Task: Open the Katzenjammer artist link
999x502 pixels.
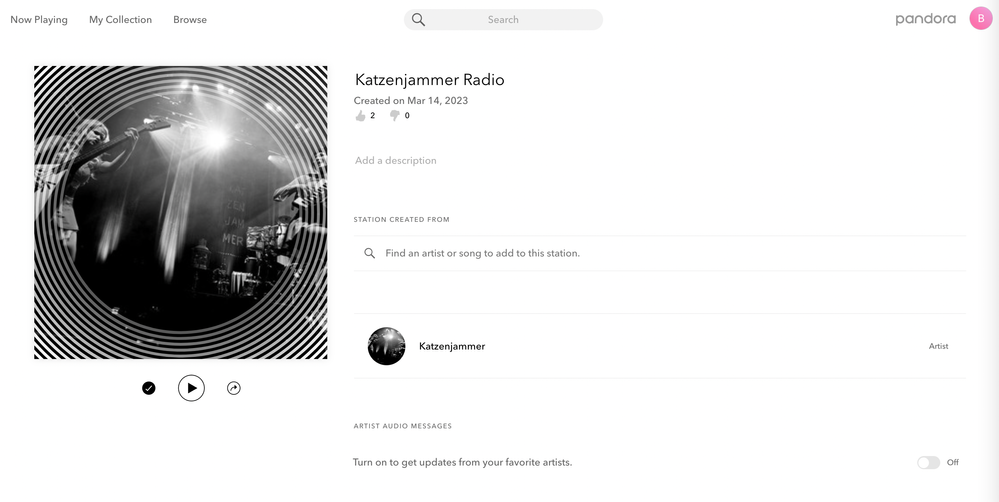Action: tap(452, 347)
